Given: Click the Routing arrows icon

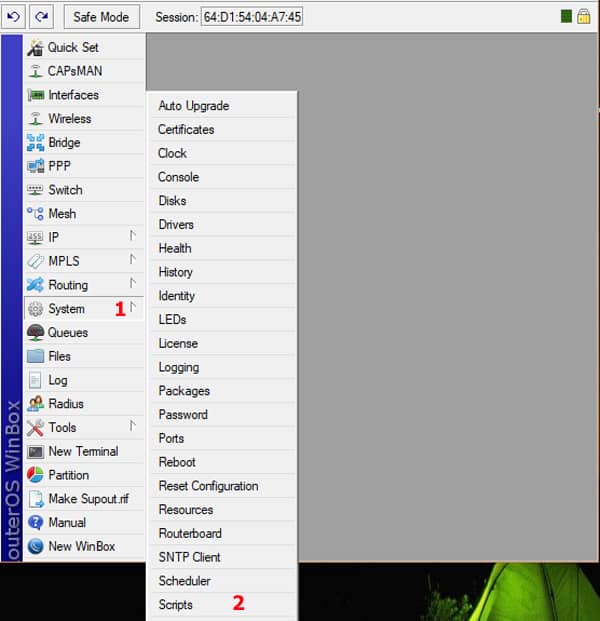Looking at the screenshot, I should tap(35, 285).
